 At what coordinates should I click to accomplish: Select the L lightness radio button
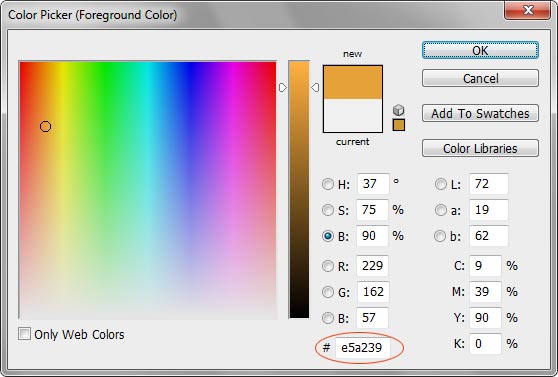point(441,184)
